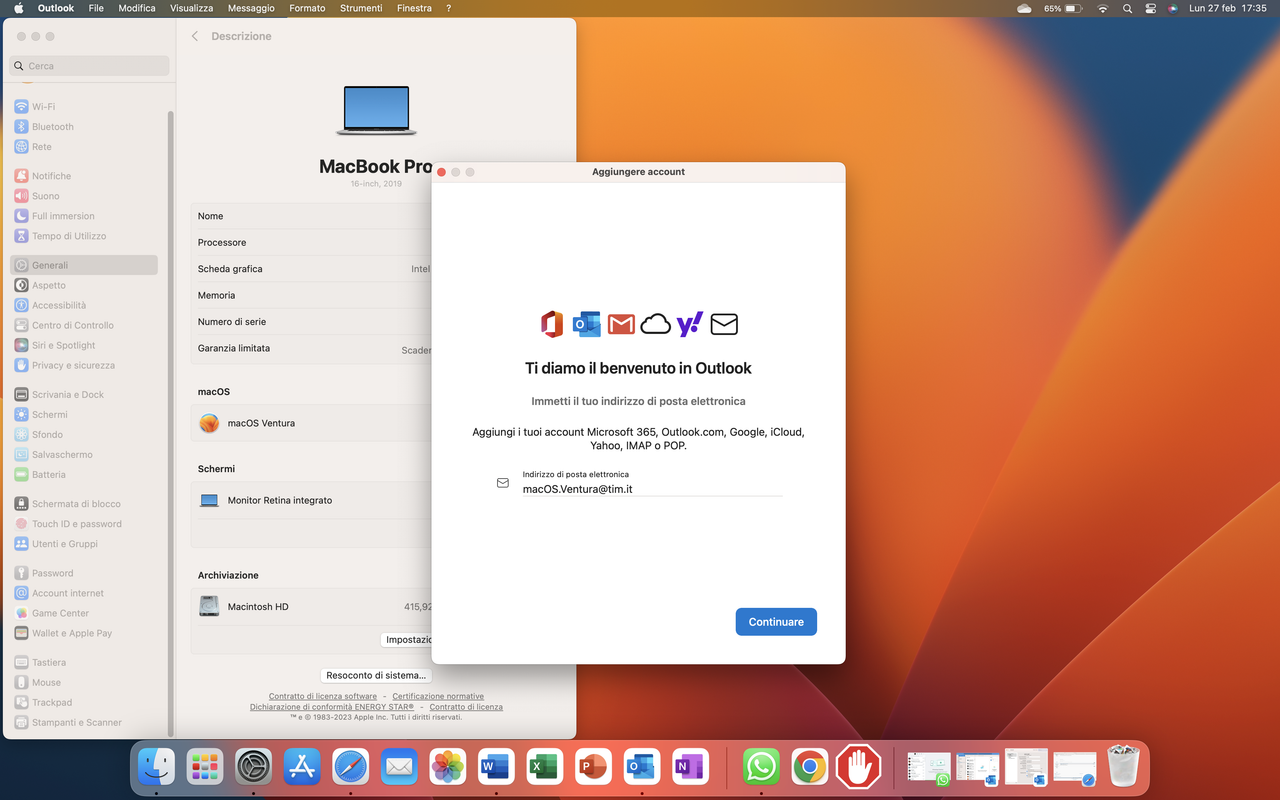Click the Outlook icon in the Dock
This screenshot has width=1280, height=800.
tap(642, 767)
